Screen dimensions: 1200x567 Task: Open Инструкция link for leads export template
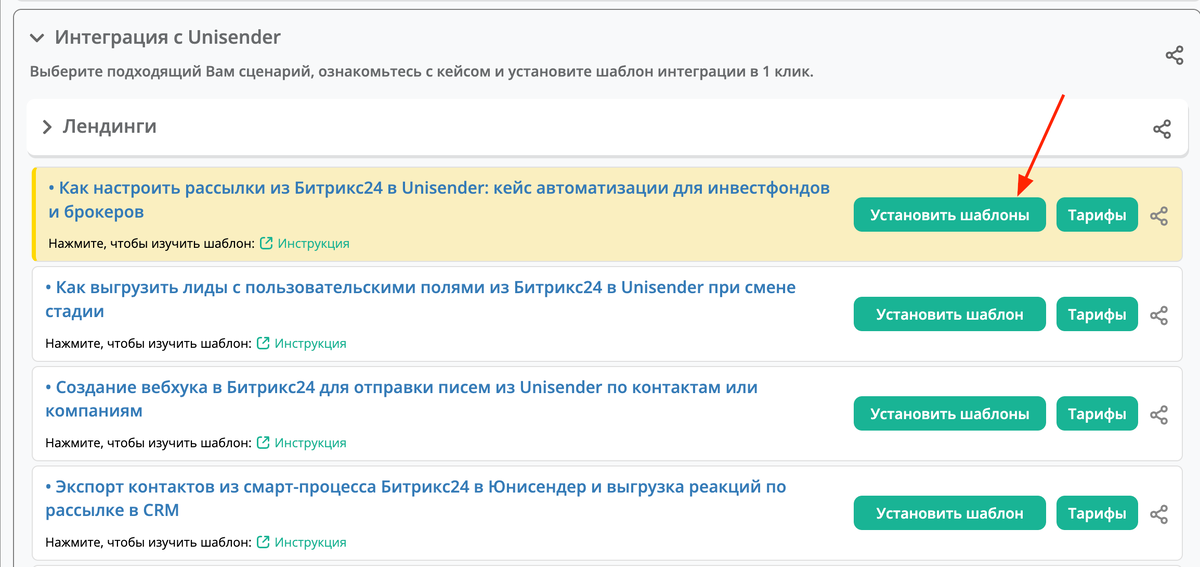310,343
